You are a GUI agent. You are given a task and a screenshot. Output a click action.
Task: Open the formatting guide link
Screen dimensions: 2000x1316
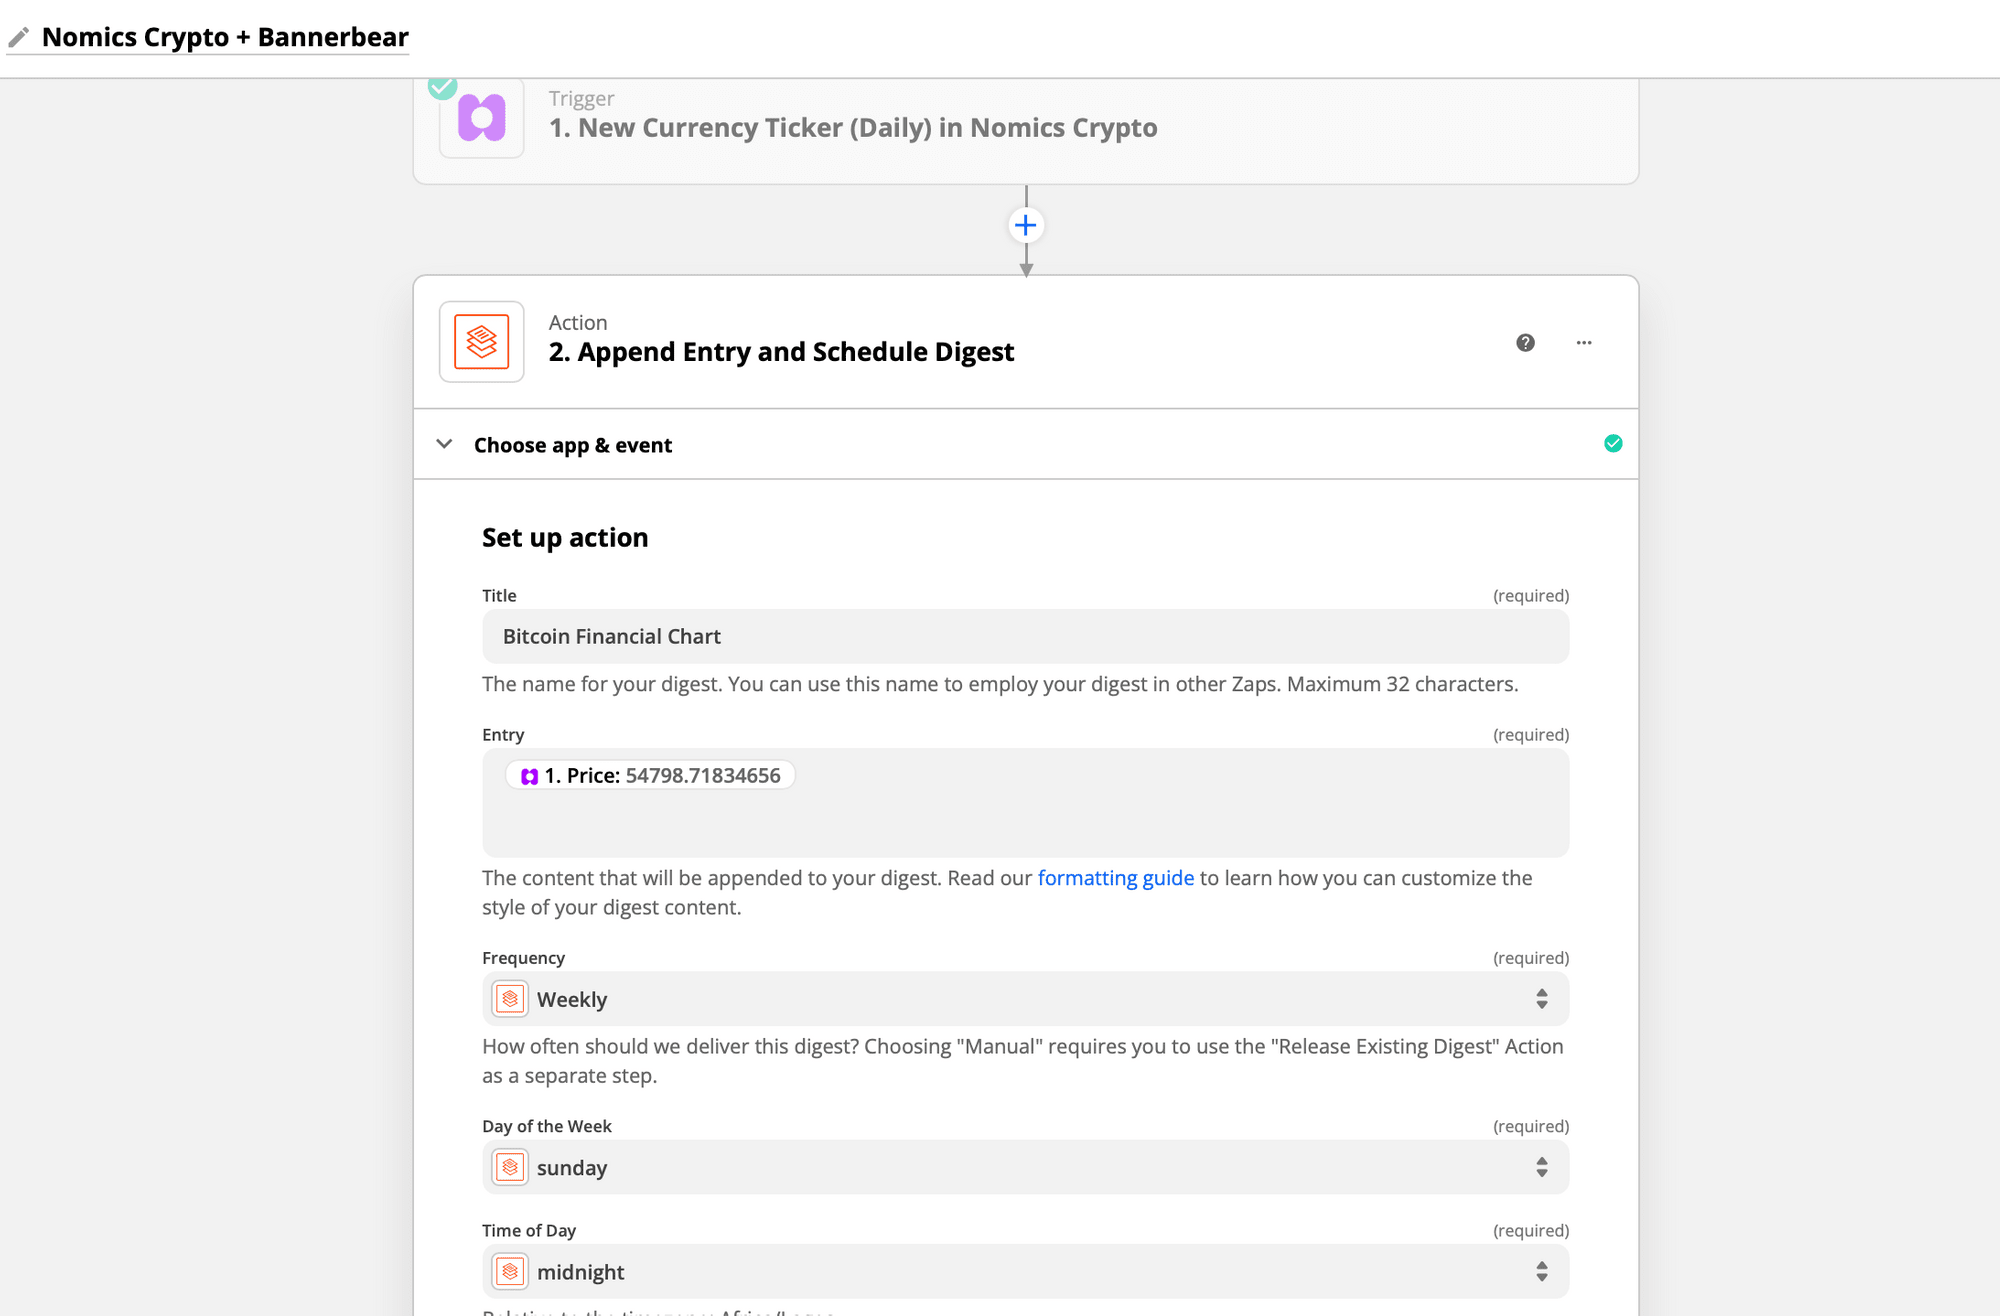pyautogui.click(x=1115, y=878)
